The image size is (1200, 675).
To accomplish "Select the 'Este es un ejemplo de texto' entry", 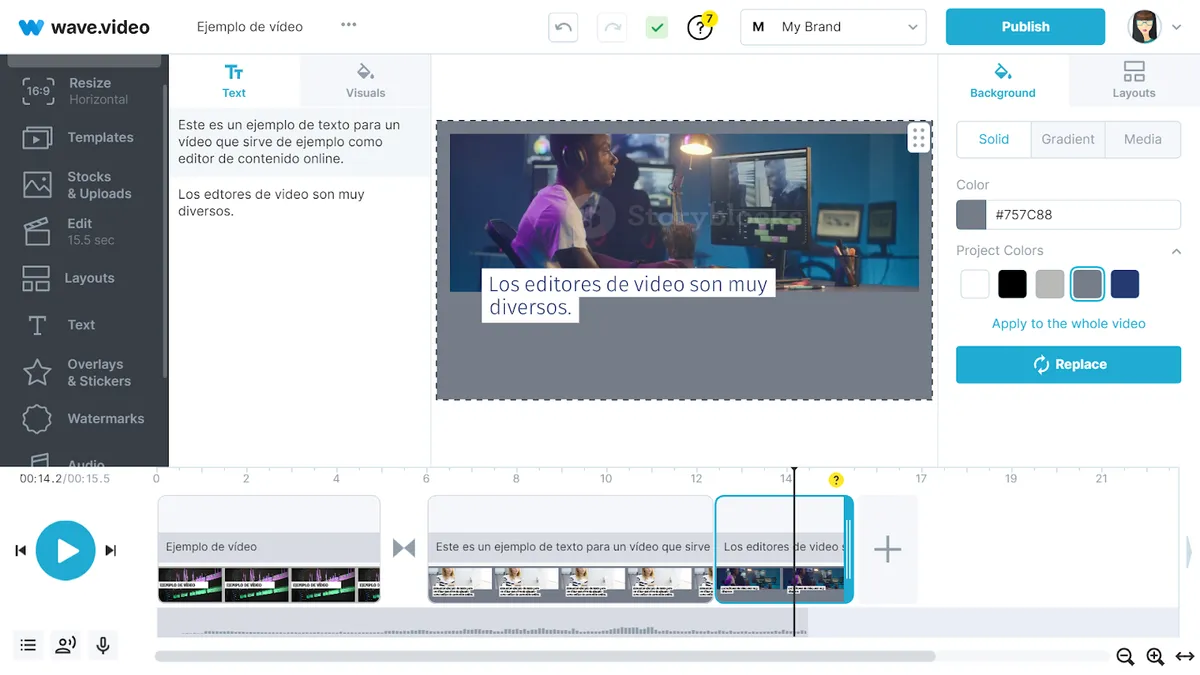I will point(299,142).
